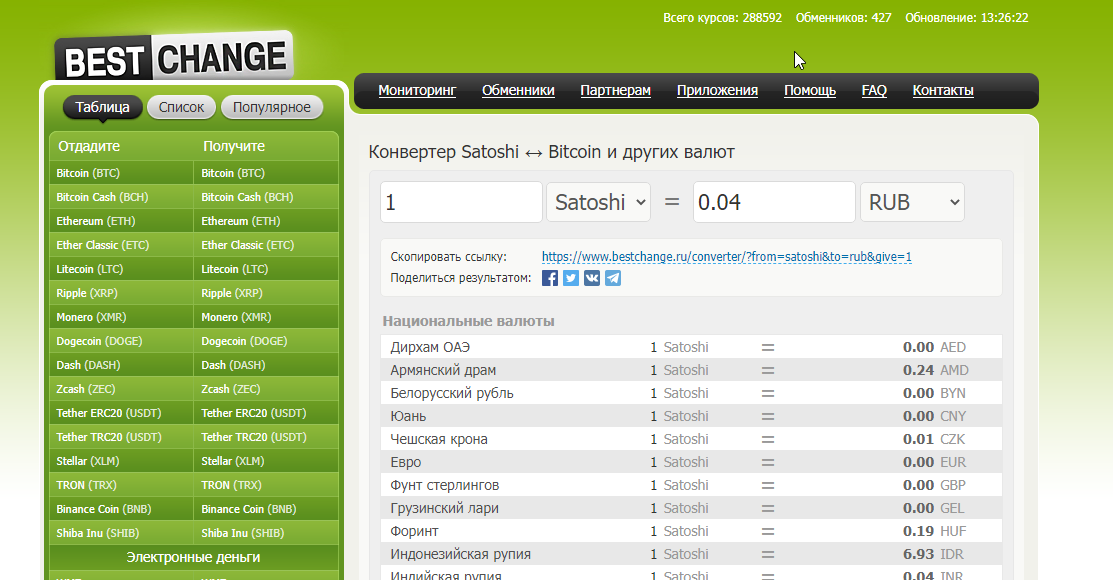The width and height of the screenshot is (1113, 580).
Task: Select Monero (XMR) in Отдадите column
Action: 121,317
